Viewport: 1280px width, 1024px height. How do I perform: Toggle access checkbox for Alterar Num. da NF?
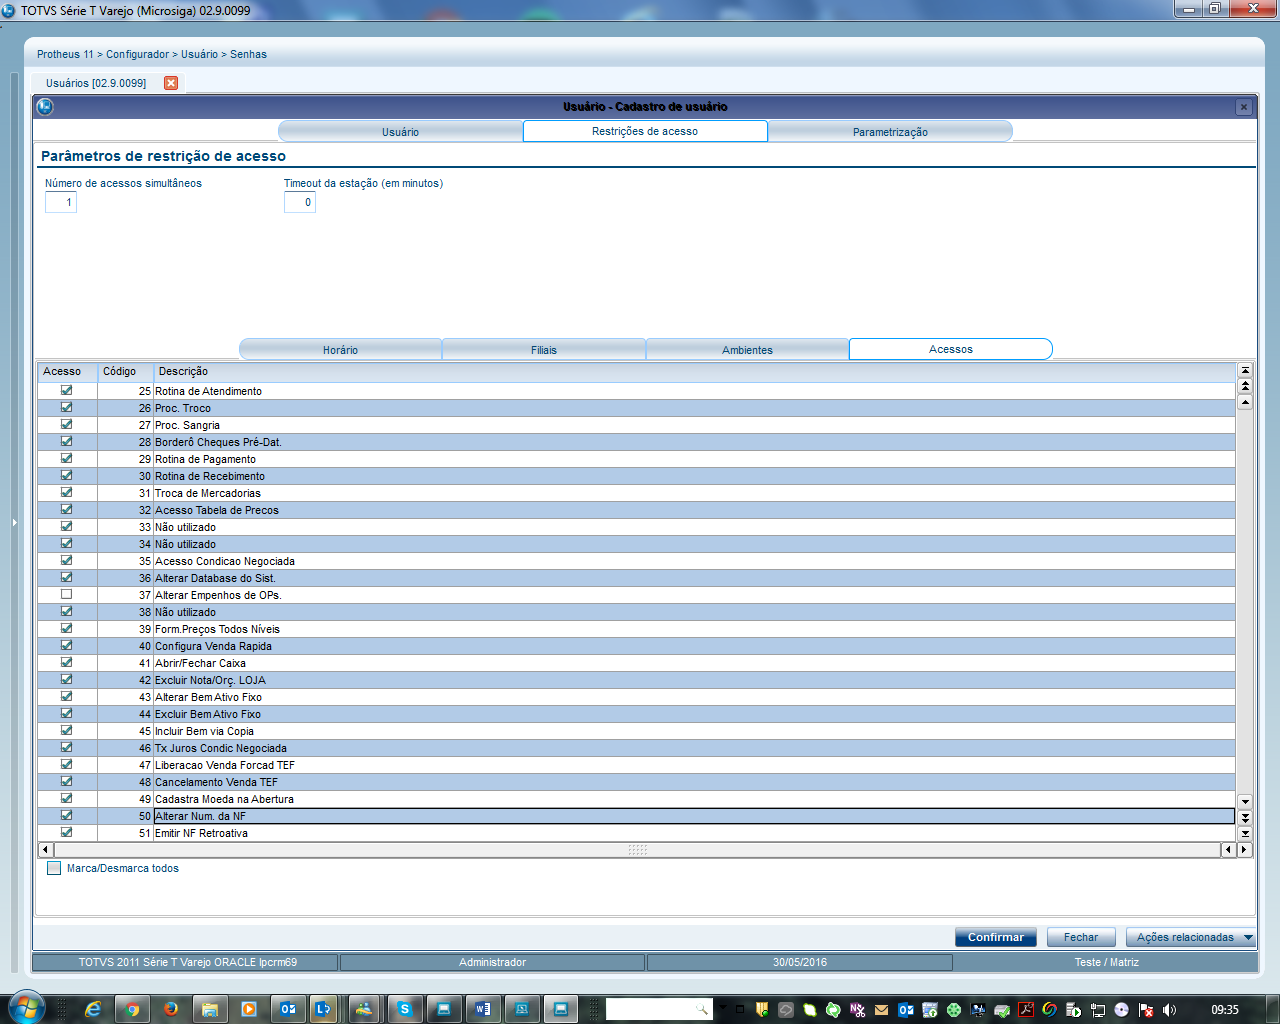67,816
